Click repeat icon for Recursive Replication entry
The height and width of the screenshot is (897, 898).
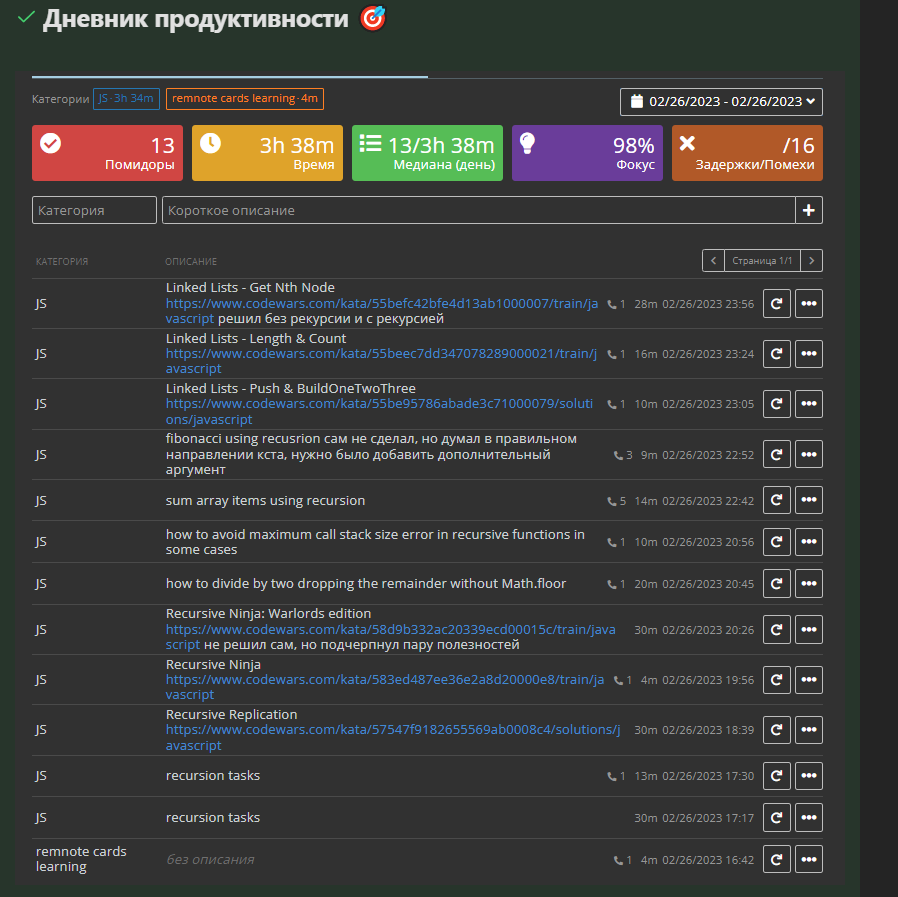click(x=777, y=730)
